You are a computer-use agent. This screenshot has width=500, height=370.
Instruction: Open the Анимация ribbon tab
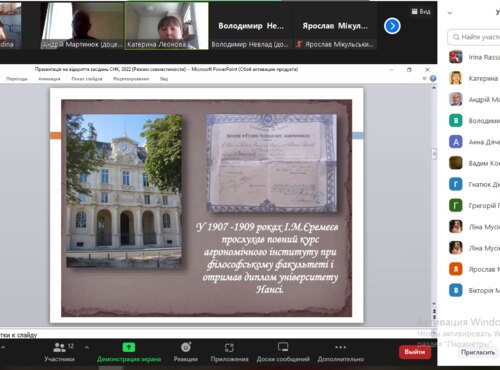click(x=49, y=79)
